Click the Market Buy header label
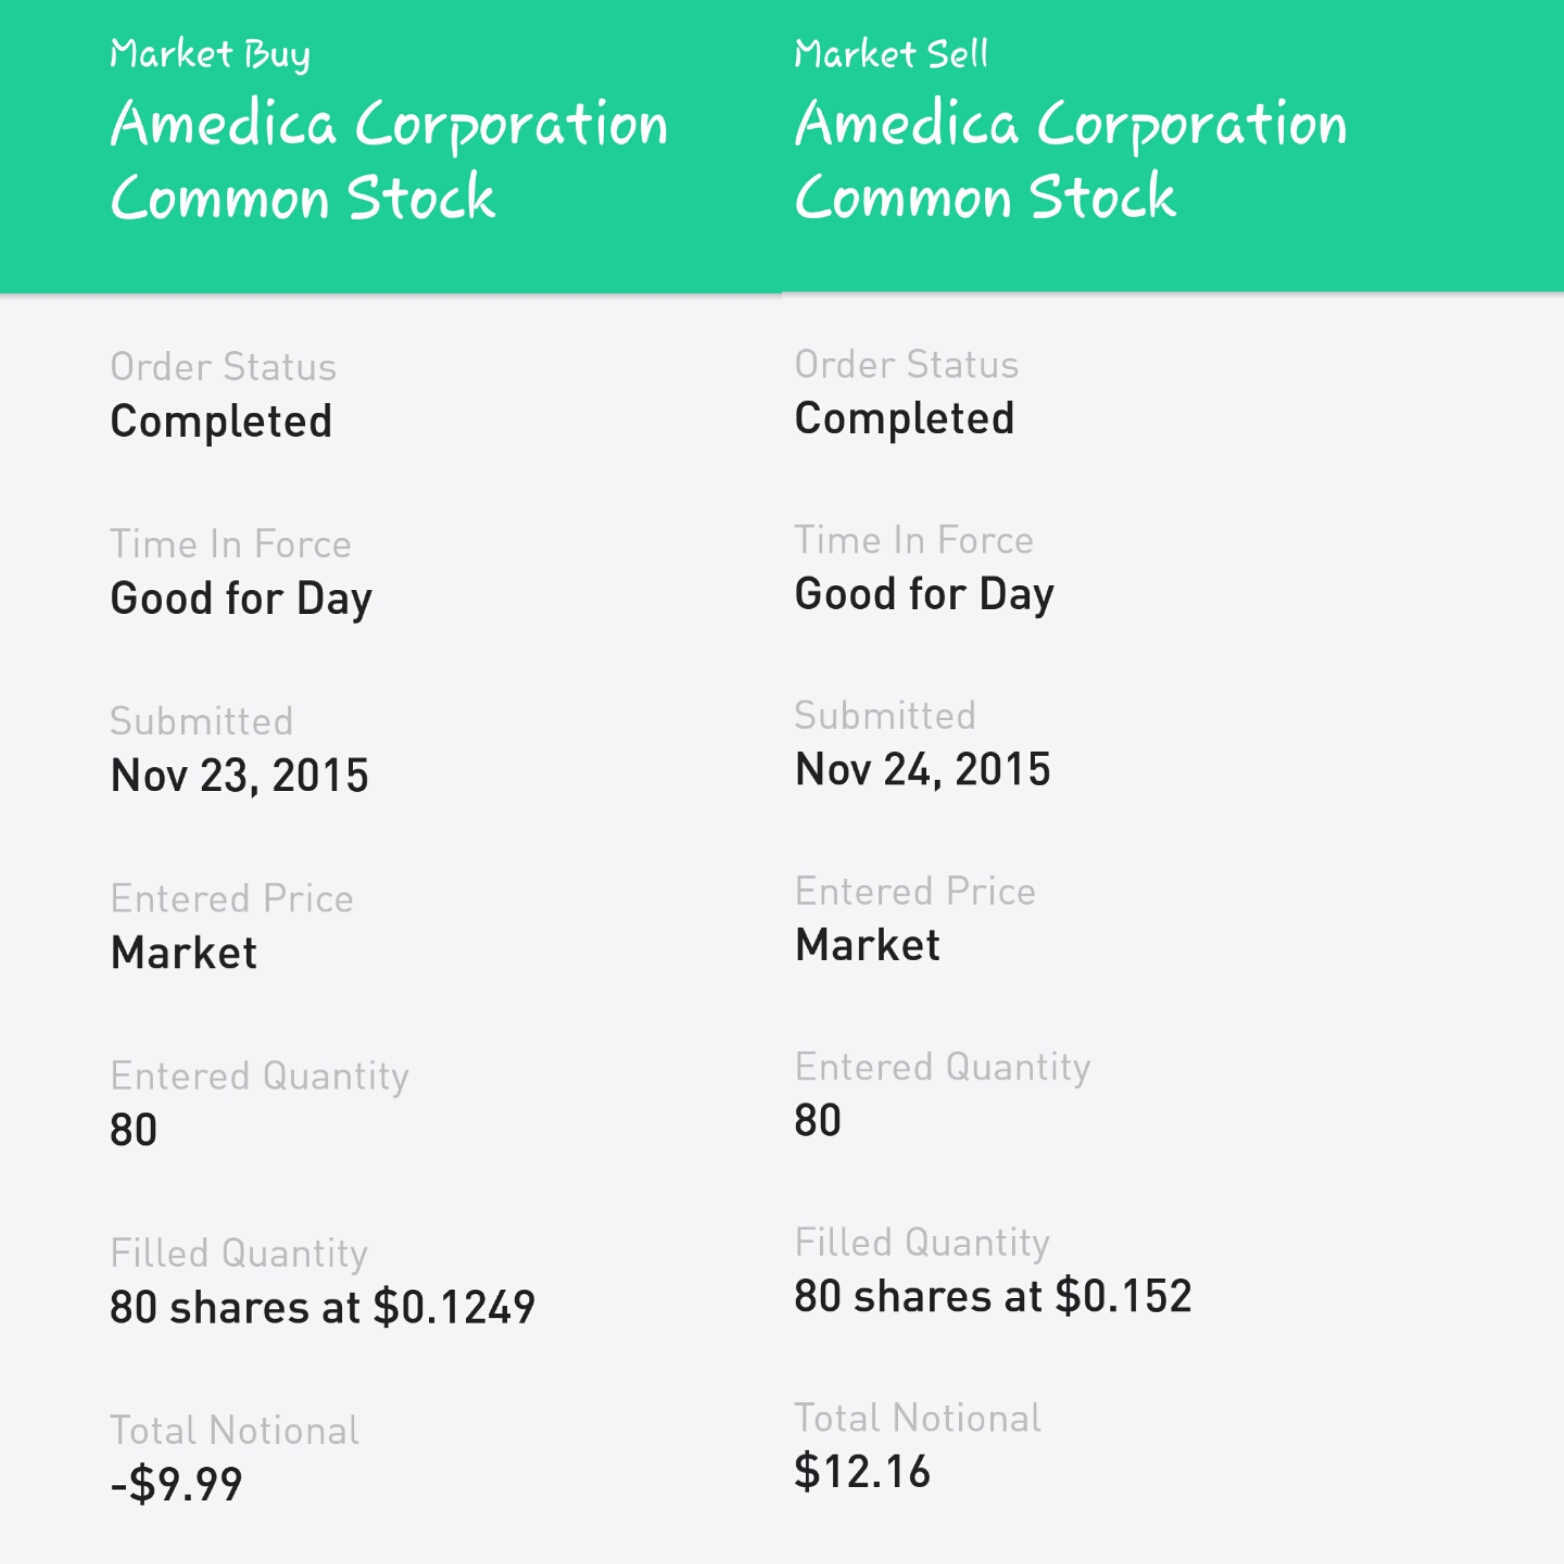The image size is (1564, 1564). click(x=210, y=54)
